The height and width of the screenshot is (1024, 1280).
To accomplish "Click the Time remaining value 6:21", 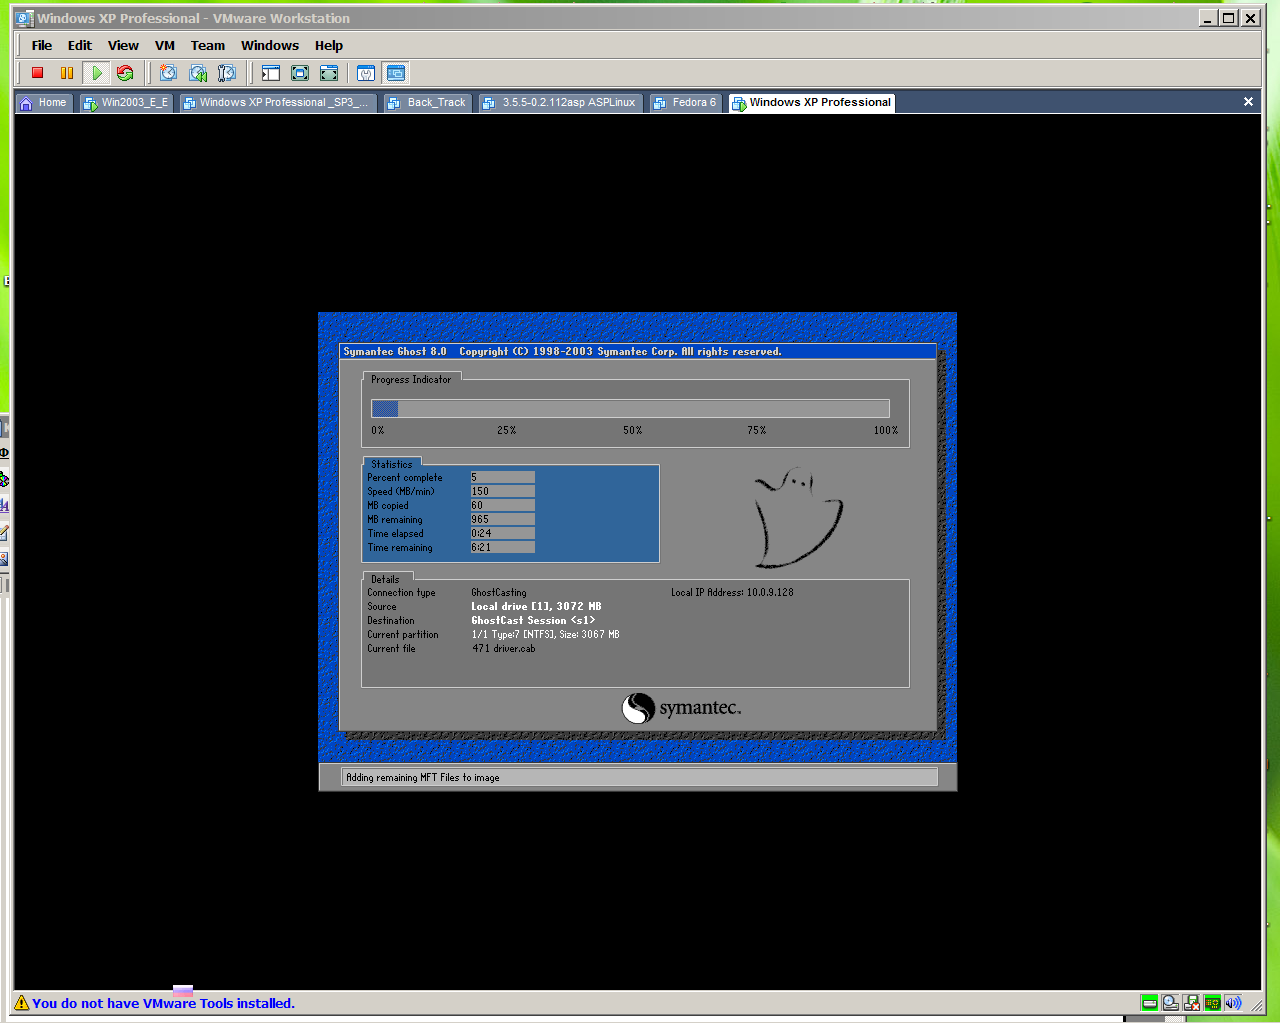I will click(x=503, y=547).
